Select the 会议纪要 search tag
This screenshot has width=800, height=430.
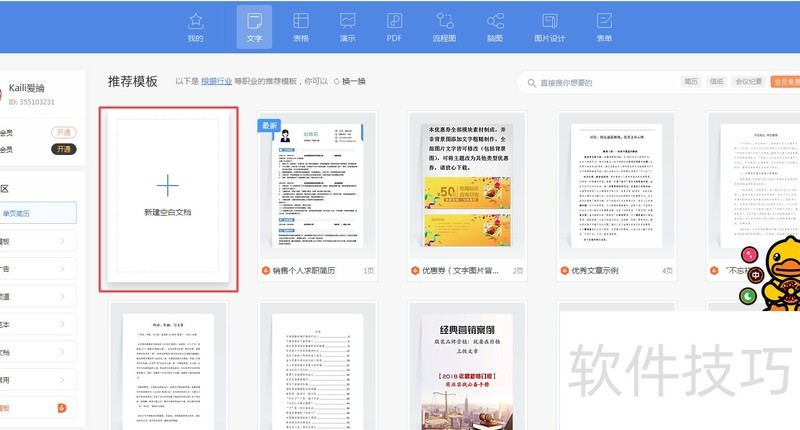click(748, 82)
